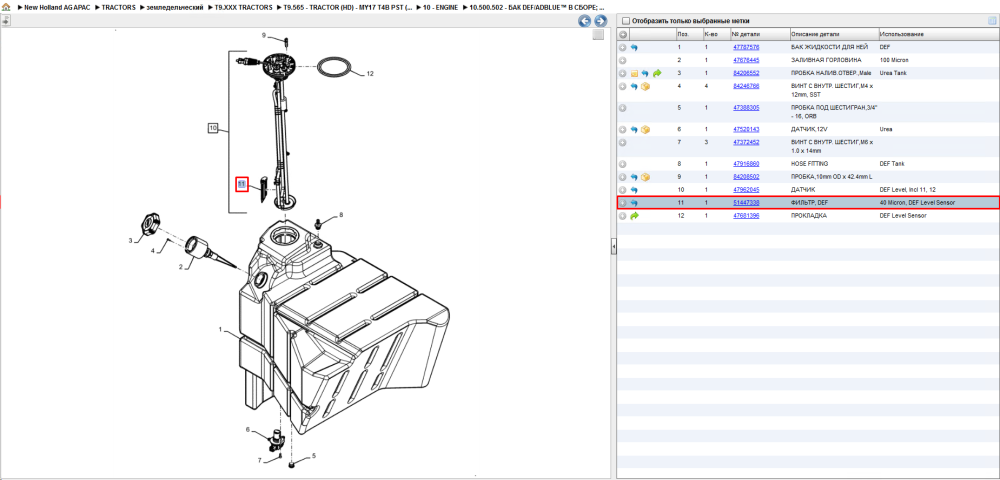Viewport: 1000px width, 480px height.
Task: Click package box icon in row 9
Action: (645, 177)
